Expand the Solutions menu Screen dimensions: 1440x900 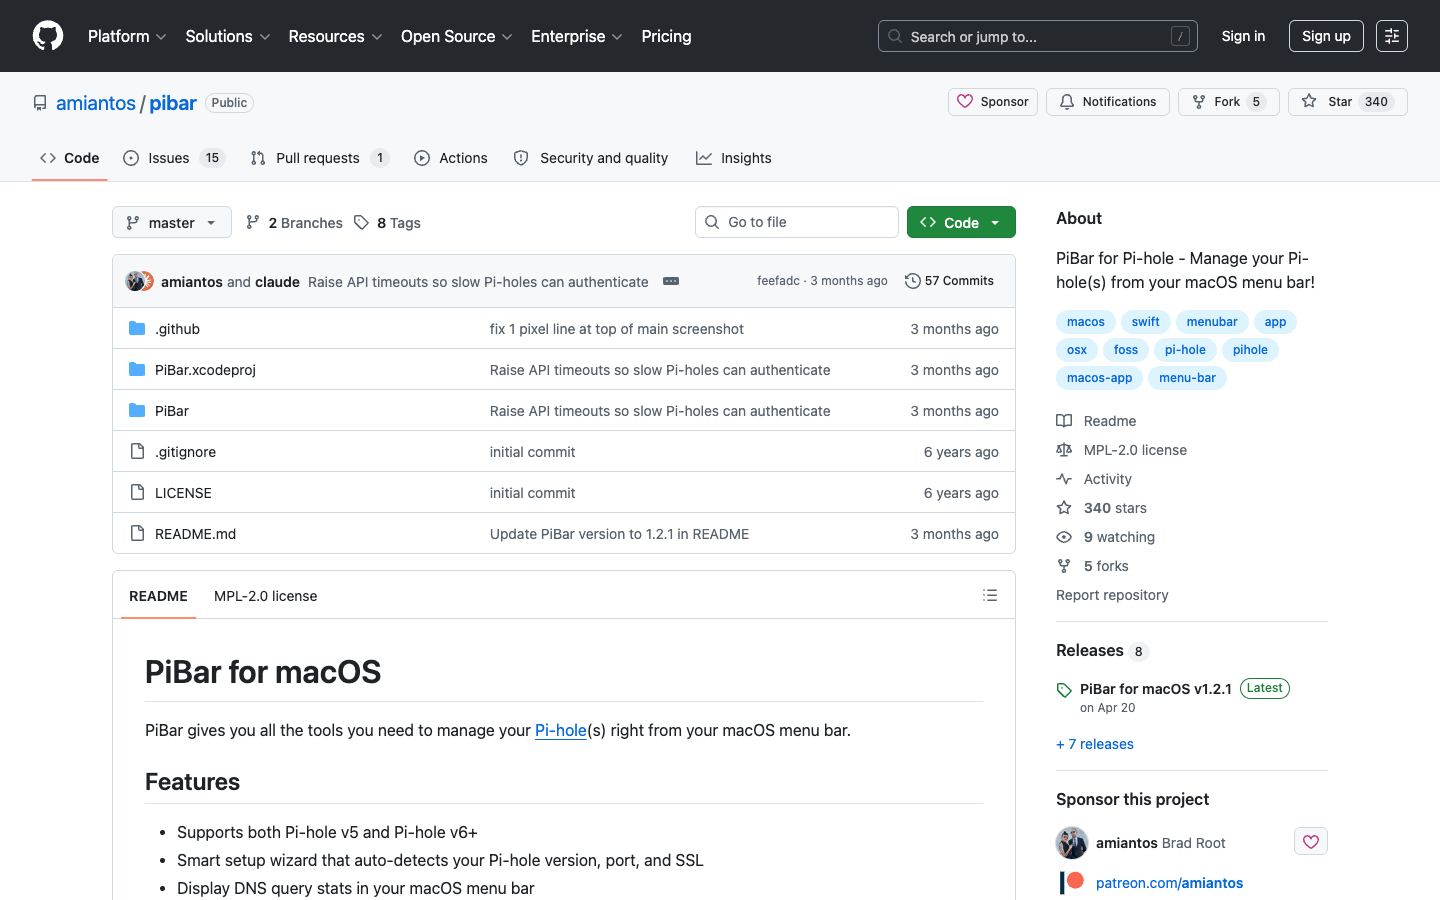click(228, 36)
